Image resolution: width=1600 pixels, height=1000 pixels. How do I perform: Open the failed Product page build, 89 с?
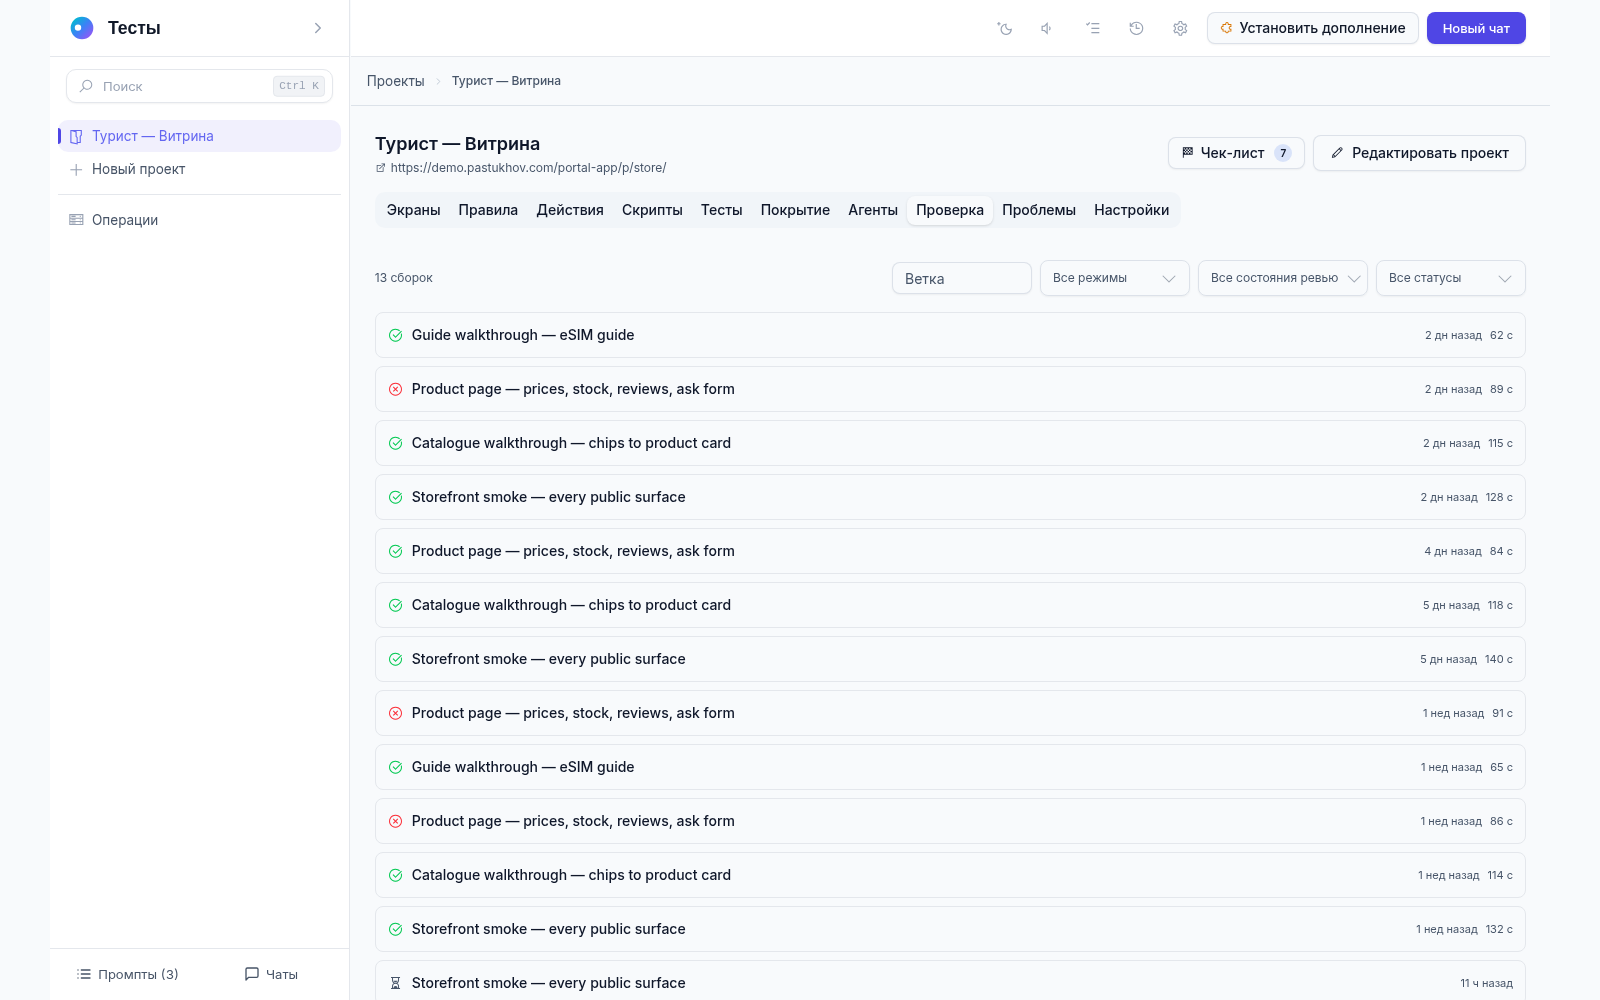pyautogui.click(x=950, y=389)
